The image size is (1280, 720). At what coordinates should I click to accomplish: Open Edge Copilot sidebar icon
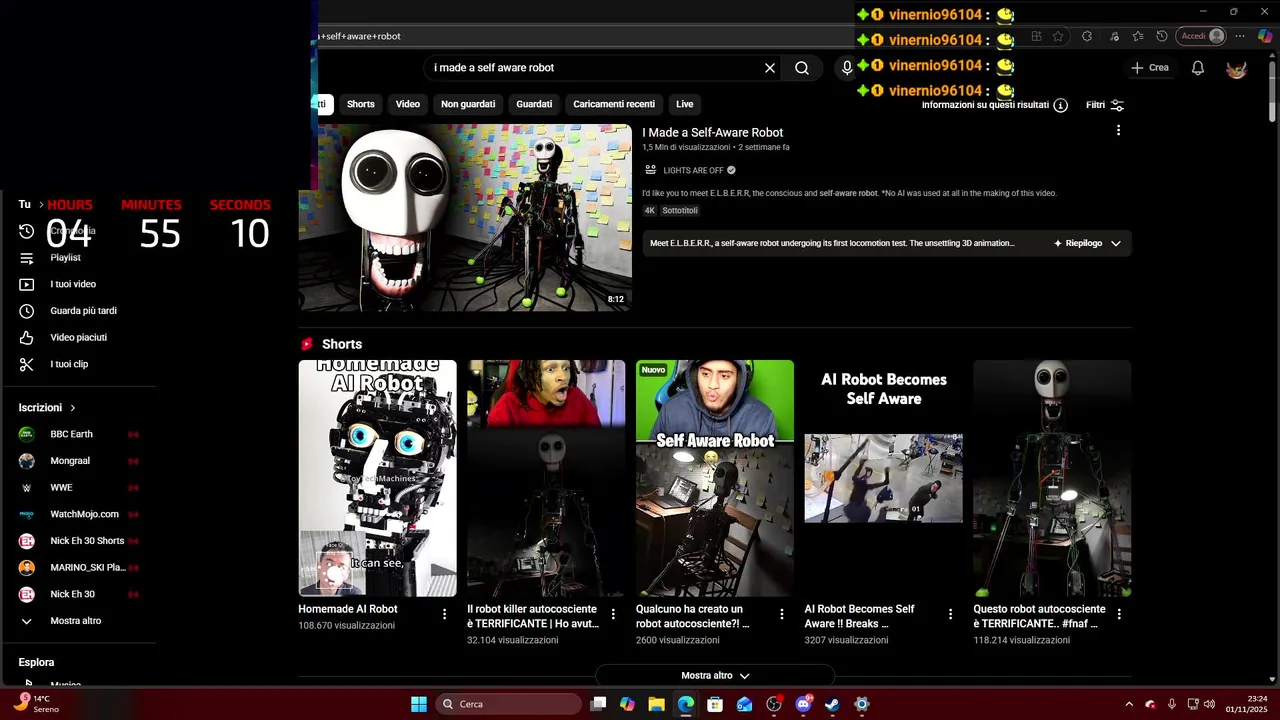point(1265,36)
